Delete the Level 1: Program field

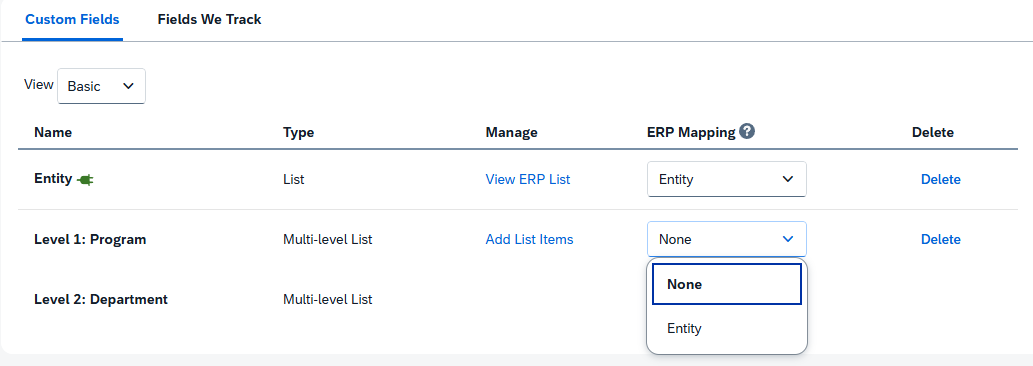[940, 240]
